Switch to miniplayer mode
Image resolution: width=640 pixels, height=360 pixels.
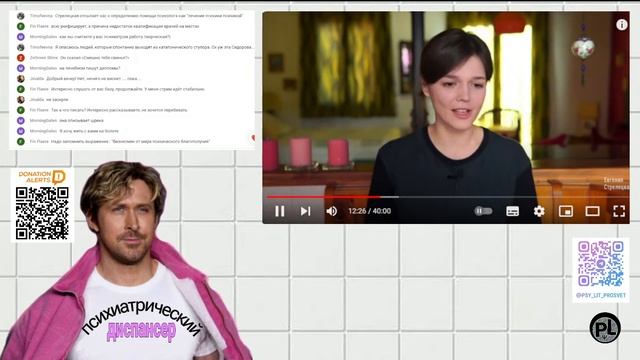(x=566, y=211)
